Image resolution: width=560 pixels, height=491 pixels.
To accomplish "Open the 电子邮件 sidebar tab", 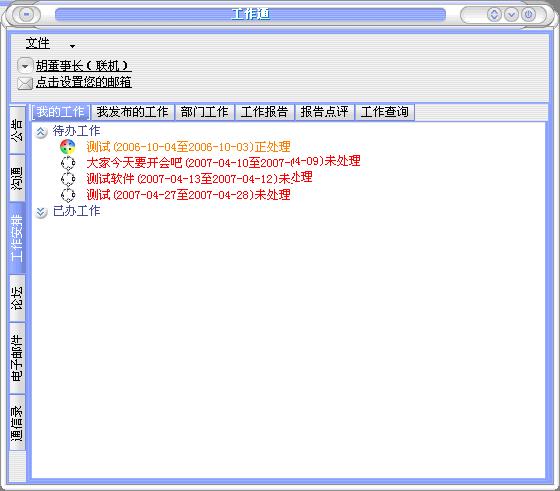I will [17, 358].
